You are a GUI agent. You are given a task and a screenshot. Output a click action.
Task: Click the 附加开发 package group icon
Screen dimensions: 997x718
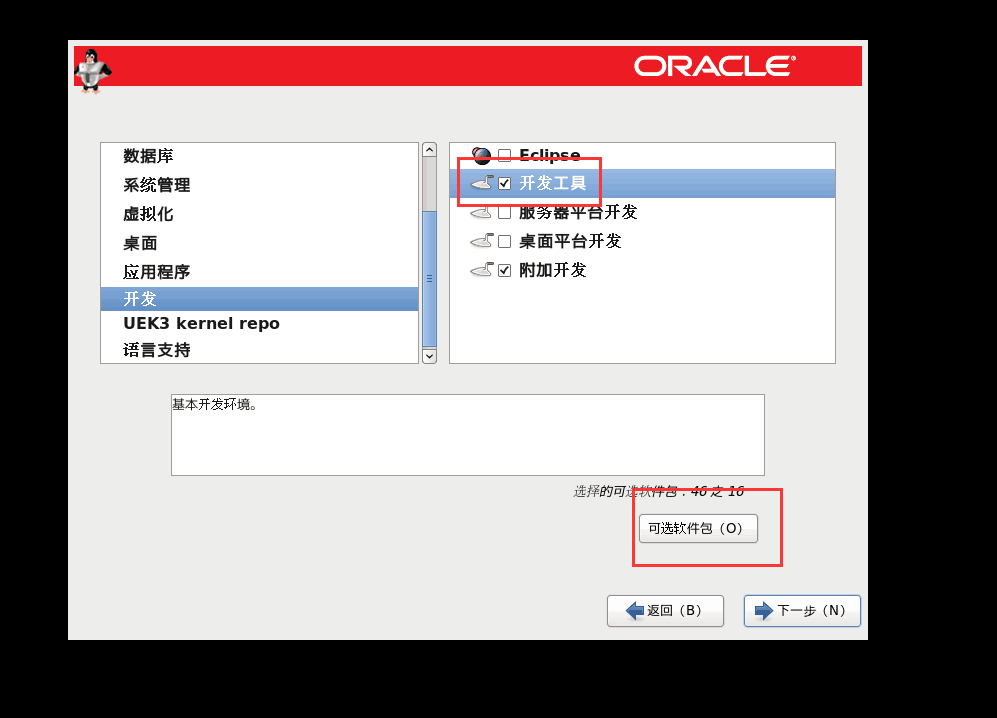click(482, 270)
